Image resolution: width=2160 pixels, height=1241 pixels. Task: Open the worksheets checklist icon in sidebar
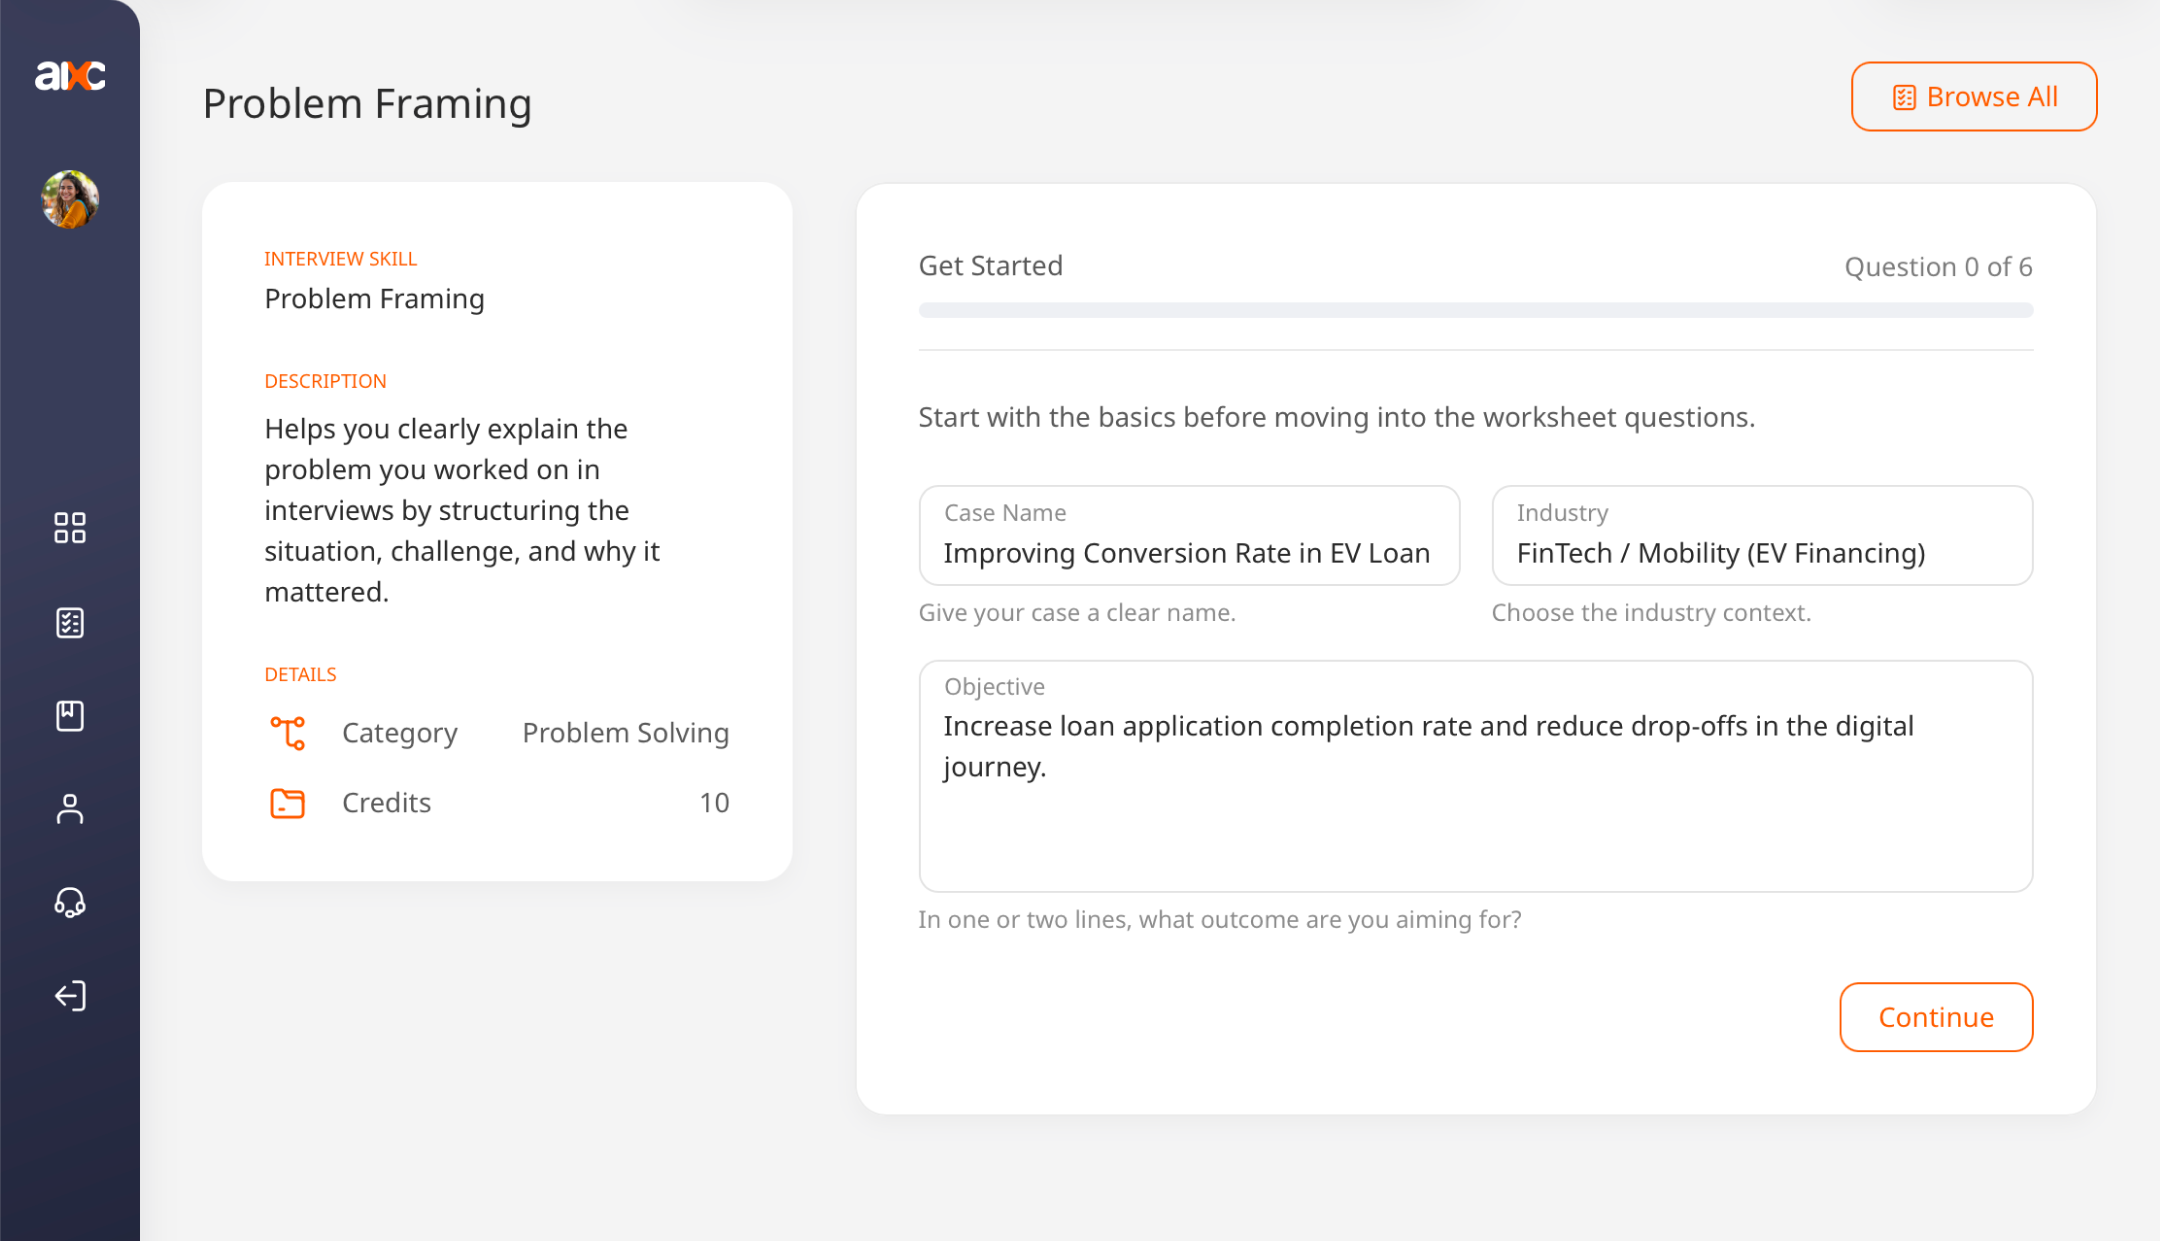coord(70,622)
